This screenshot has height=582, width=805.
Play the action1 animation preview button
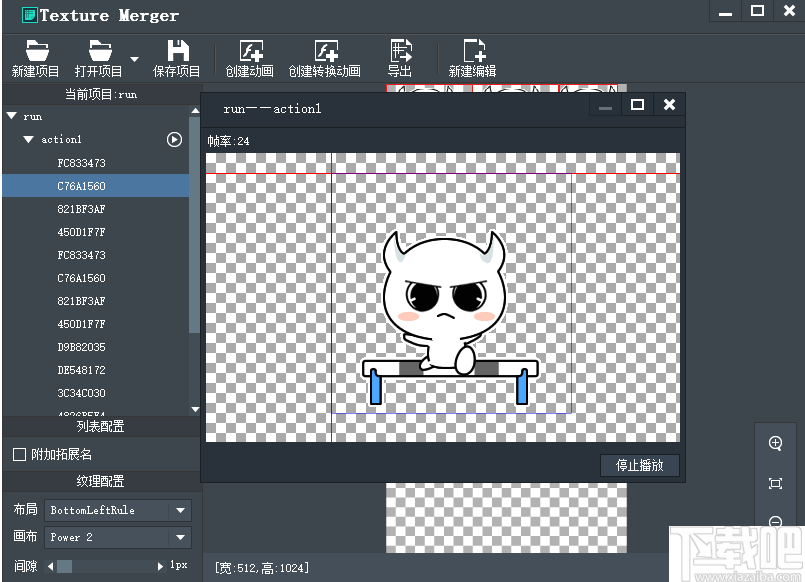point(174,140)
